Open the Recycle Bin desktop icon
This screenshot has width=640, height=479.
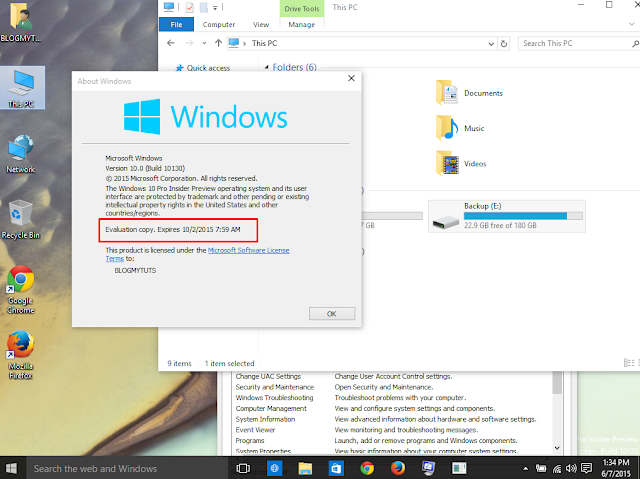pyautogui.click(x=20, y=220)
